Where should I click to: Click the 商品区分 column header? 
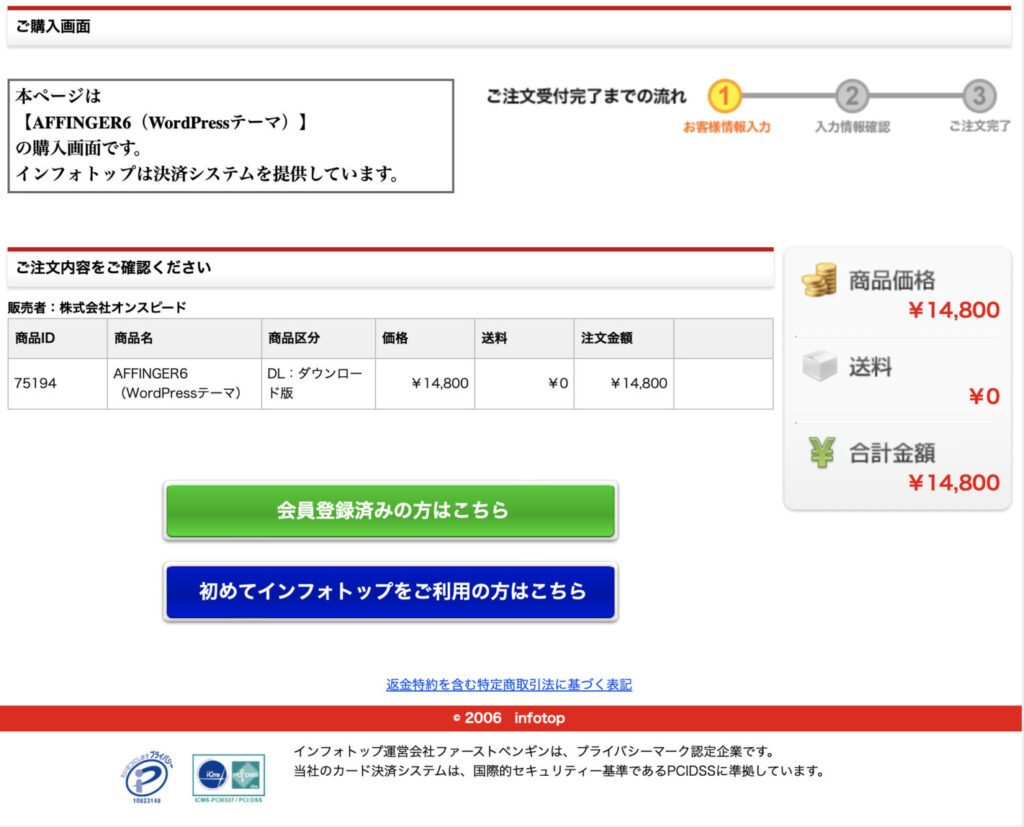coord(318,338)
